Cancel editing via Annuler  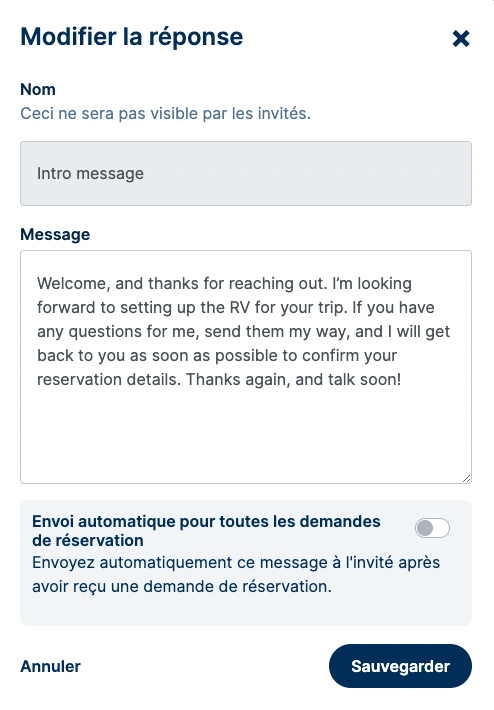click(50, 666)
